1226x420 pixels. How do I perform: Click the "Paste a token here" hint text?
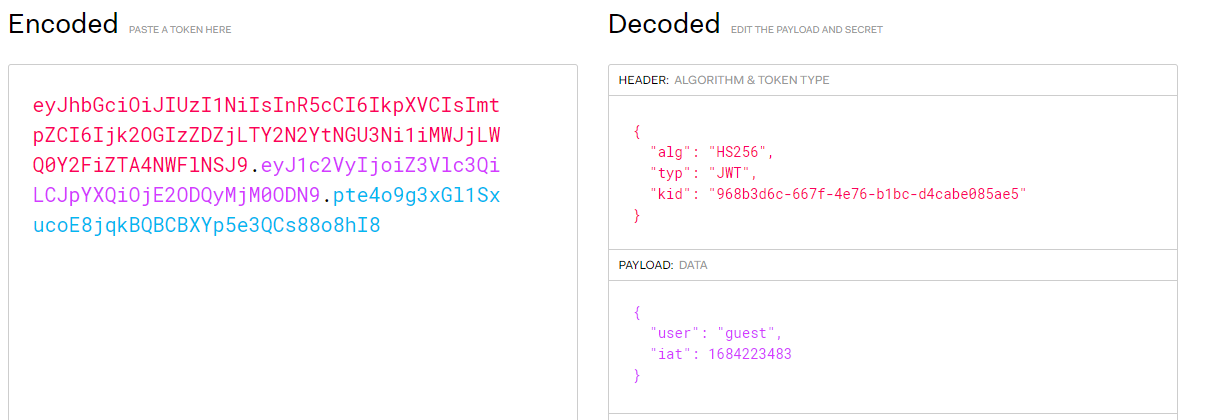click(x=180, y=30)
